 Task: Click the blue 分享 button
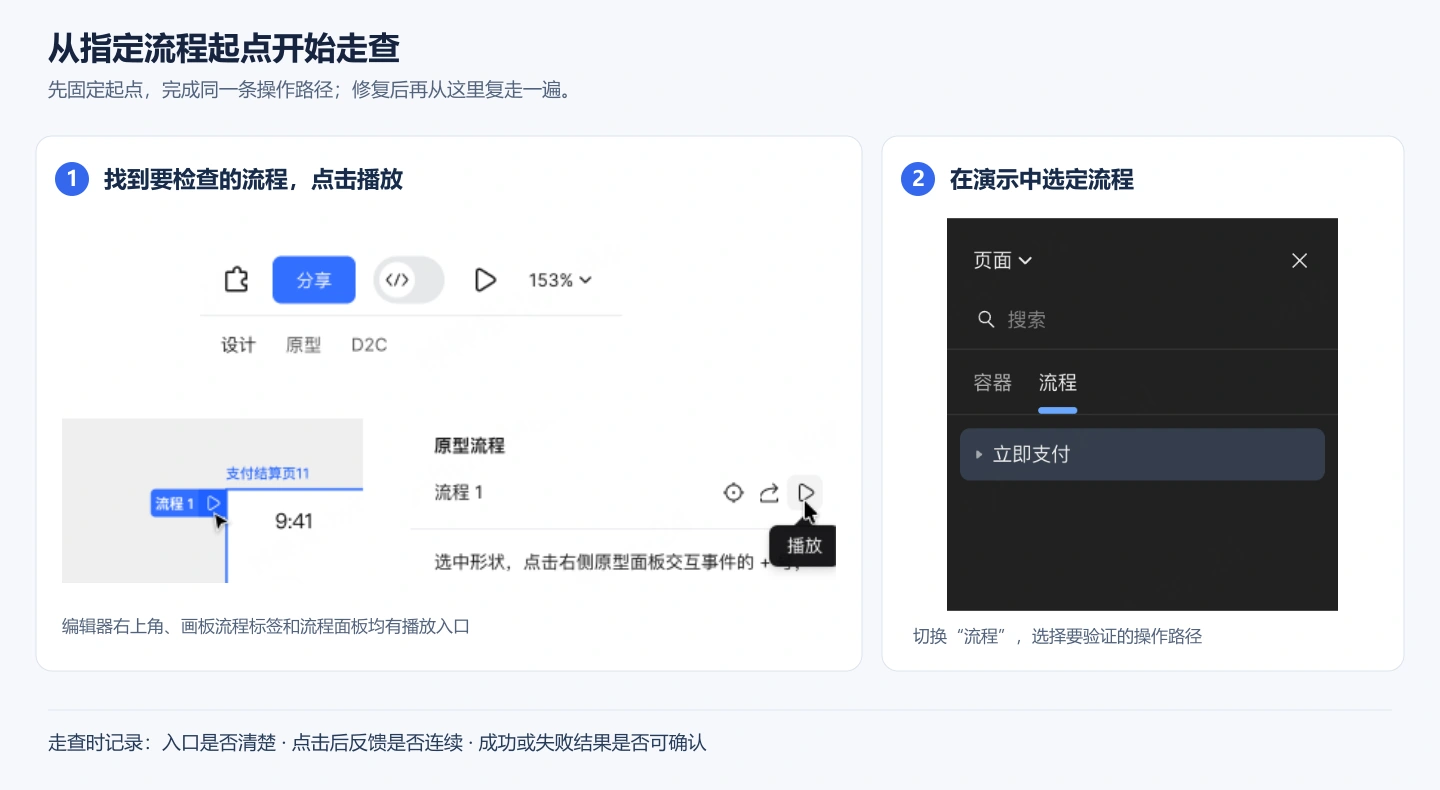click(314, 280)
